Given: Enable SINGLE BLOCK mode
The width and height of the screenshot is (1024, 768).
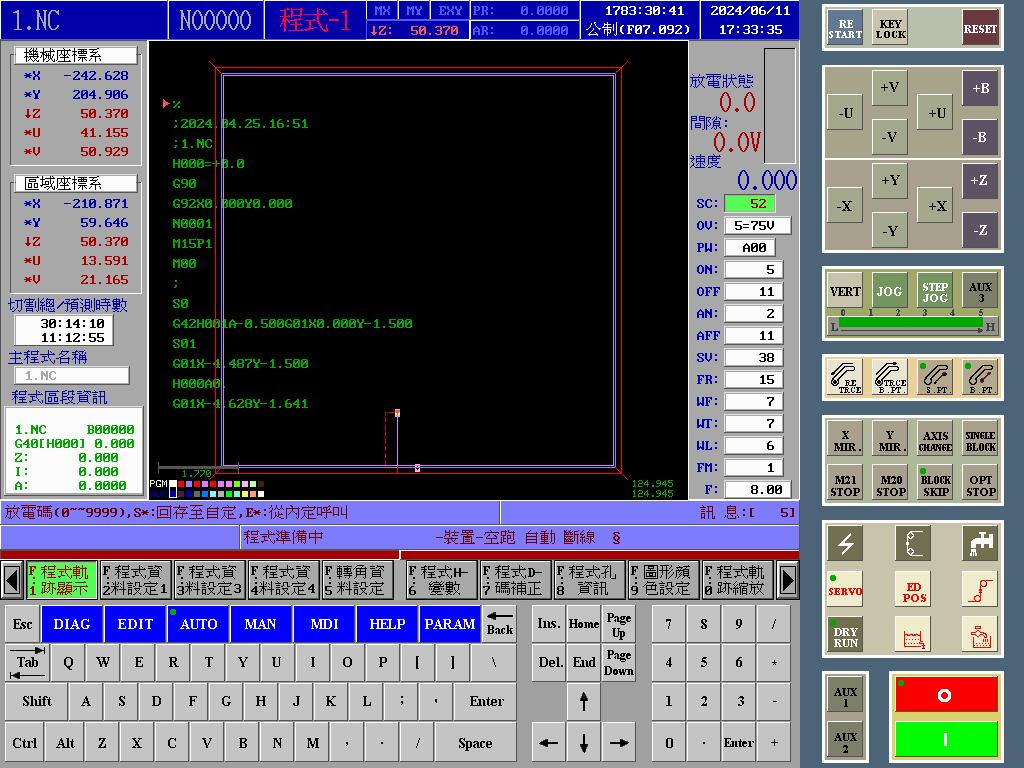Looking at the screenshot, I should [980, 440].
